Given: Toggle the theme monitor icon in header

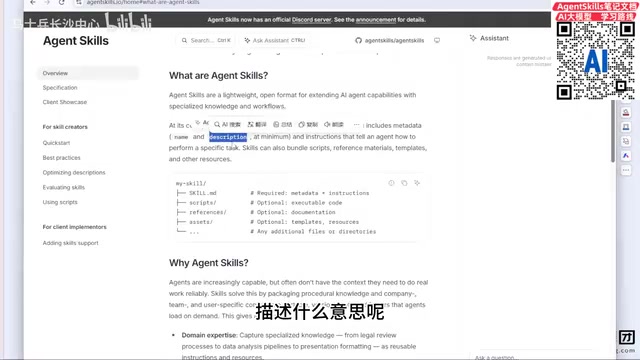Looking at the screenshot, I should 437,40.
